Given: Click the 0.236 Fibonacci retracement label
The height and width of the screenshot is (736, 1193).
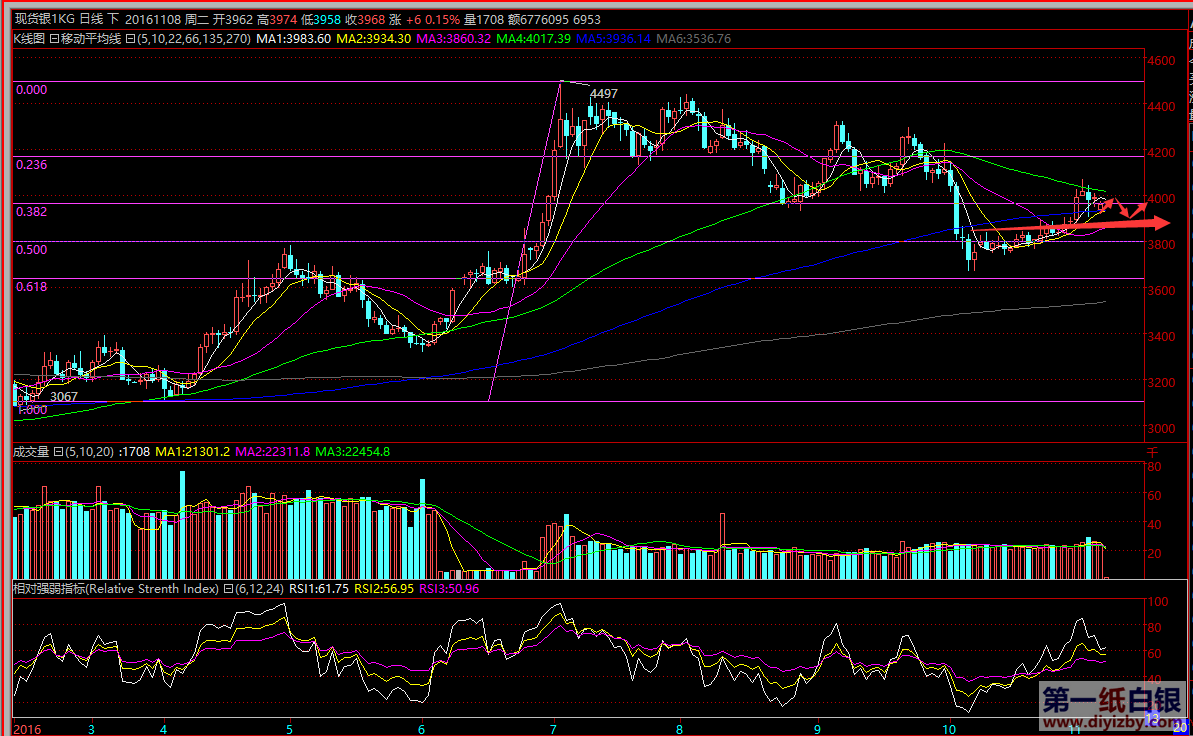Looking at the screenshot, I should click(32, 164).
